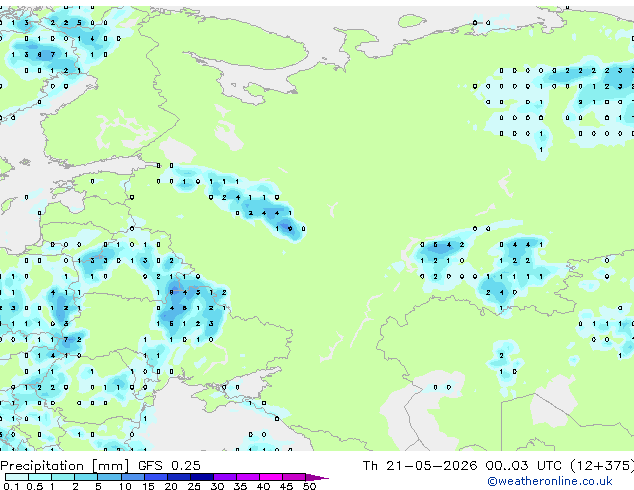Click the legend value label '0.1'

(x=11, y=486)
